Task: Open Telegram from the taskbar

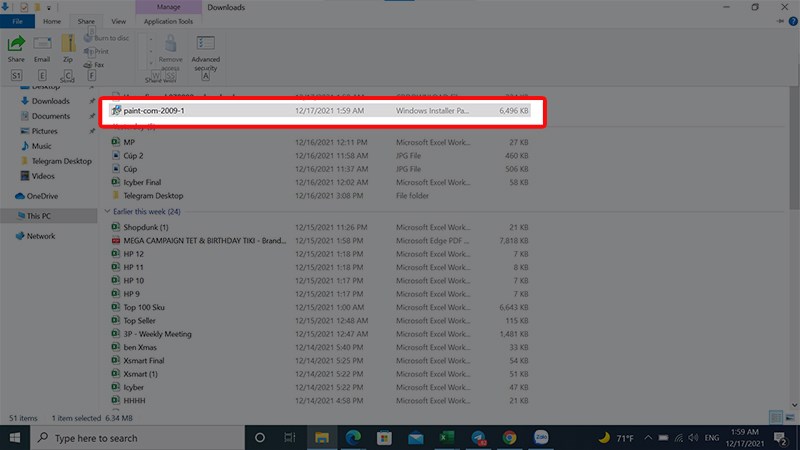Action: 479,438
